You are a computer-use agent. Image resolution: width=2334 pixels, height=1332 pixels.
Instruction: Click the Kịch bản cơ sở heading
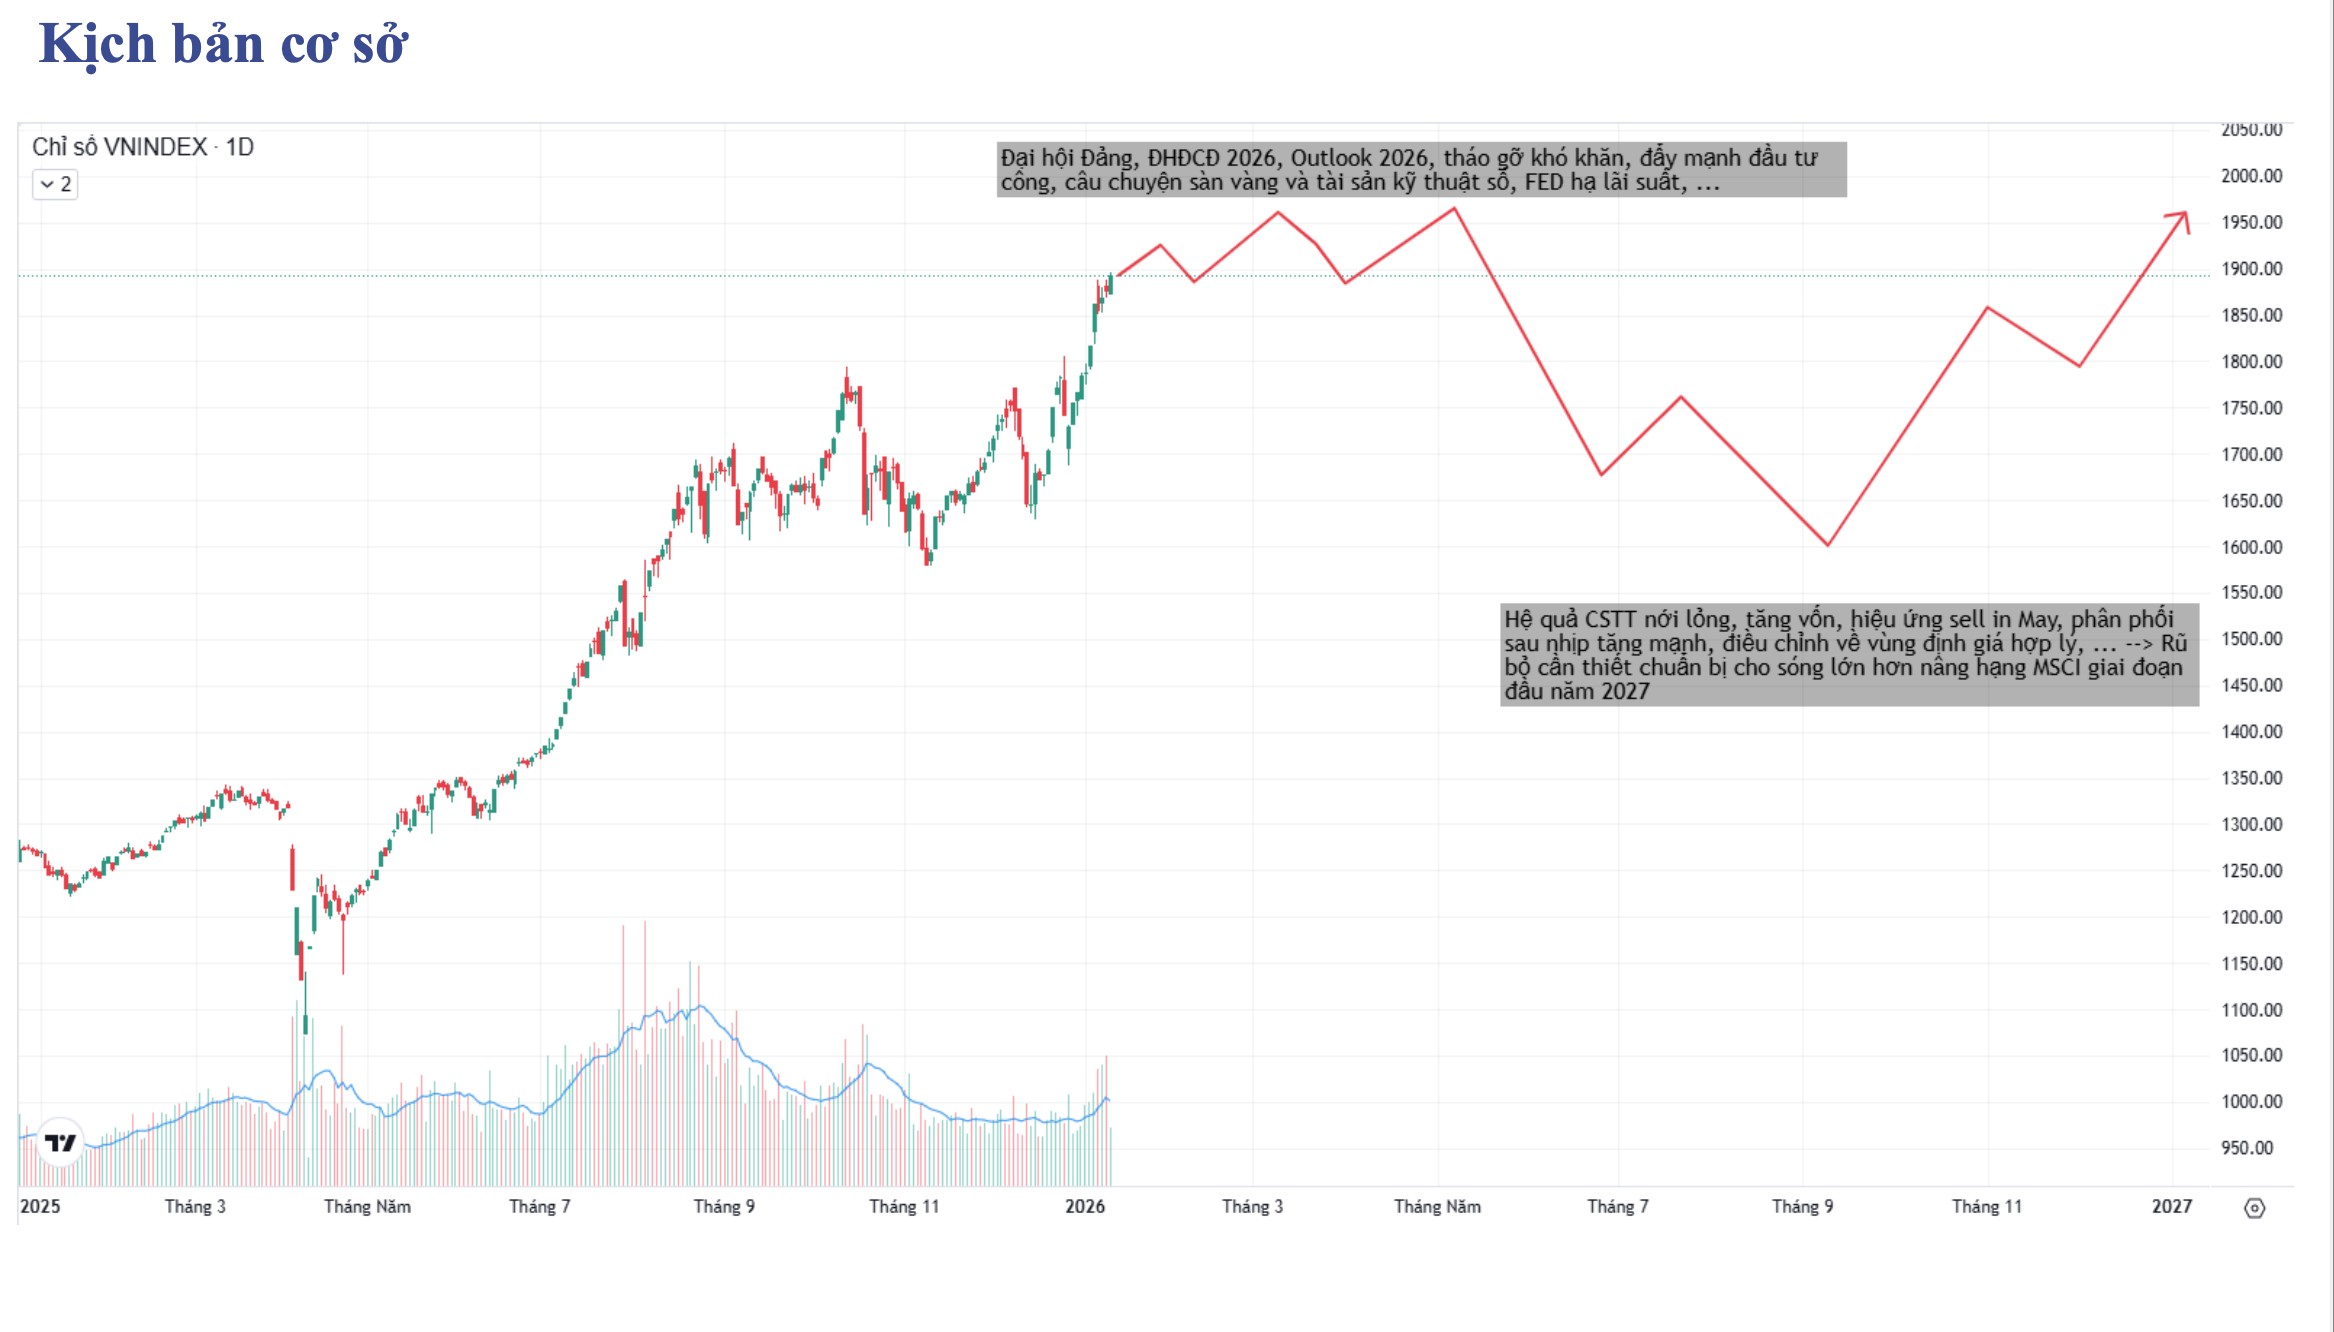click(223, 45)
